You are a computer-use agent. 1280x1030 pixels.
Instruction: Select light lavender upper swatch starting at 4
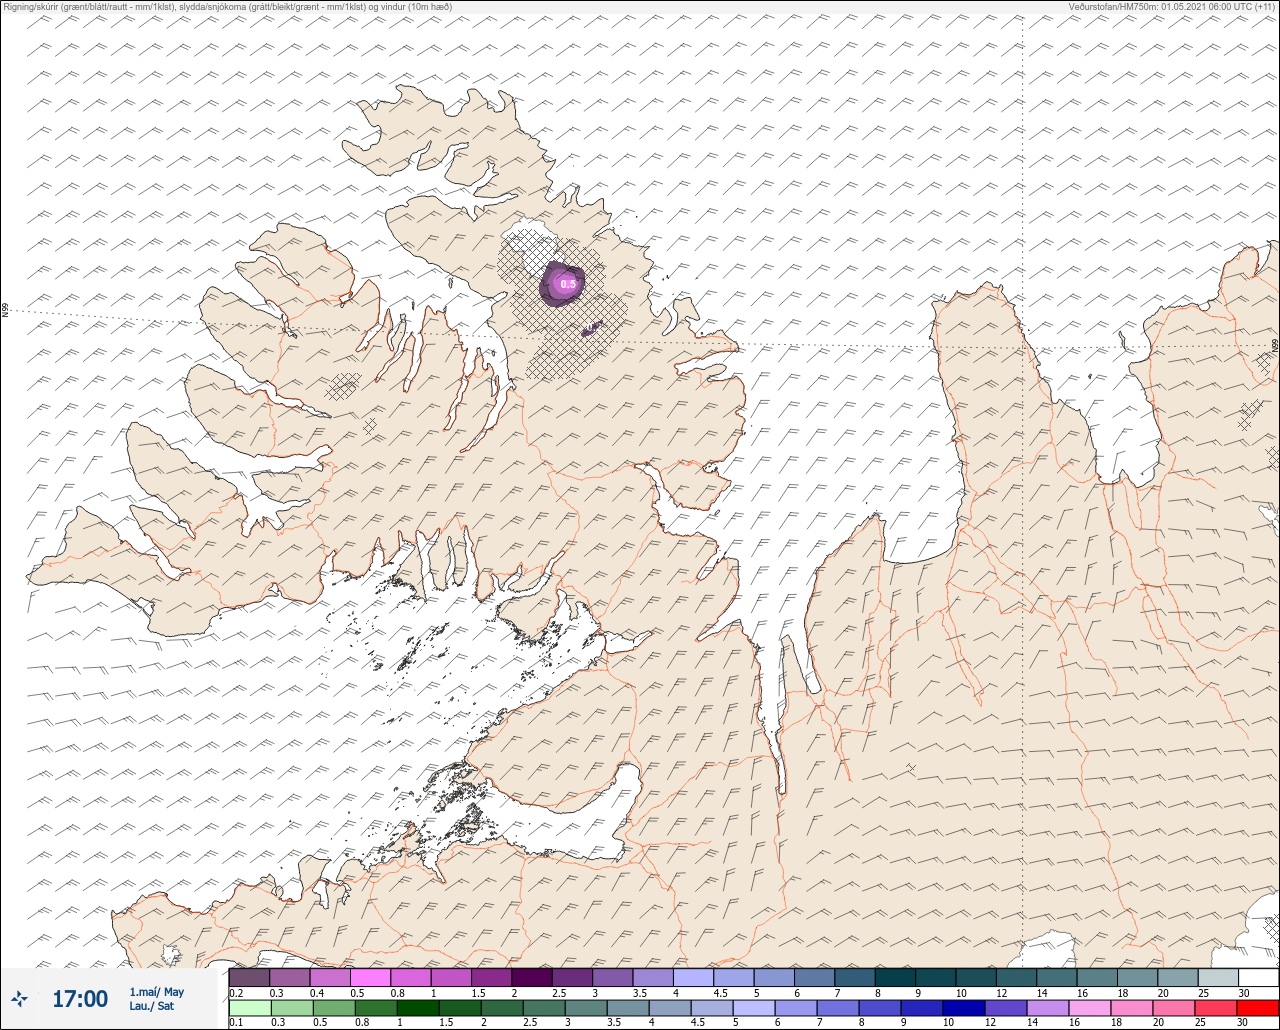pos(693,977)
